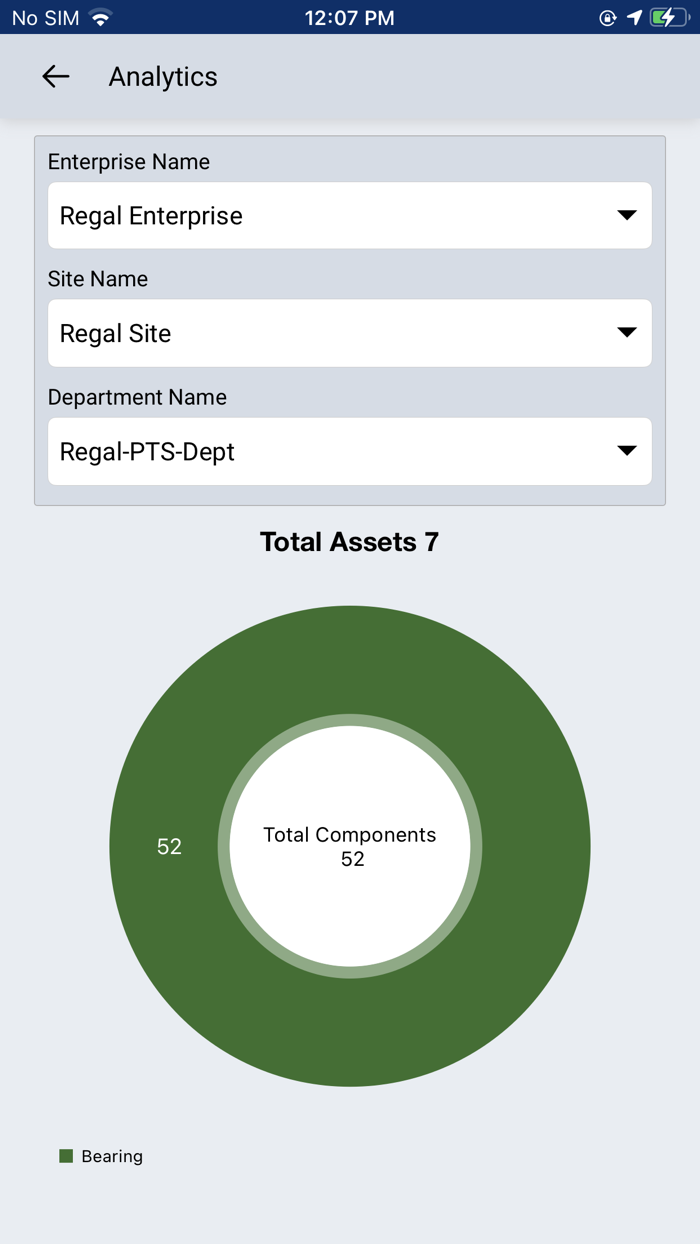The image size is (700, 1244).
Task: Tap the back arrow to leave Analytics
Action: (x=55, y=76)
